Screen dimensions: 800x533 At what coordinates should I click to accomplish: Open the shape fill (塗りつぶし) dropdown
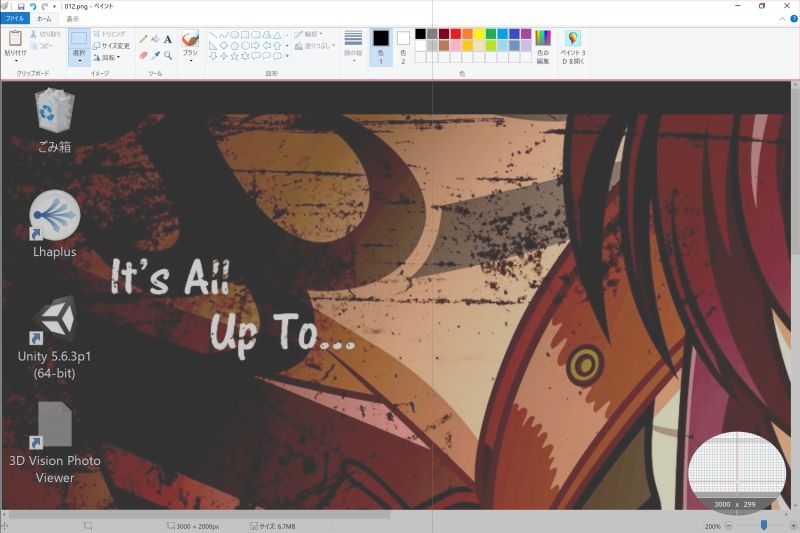click(315, 46)
